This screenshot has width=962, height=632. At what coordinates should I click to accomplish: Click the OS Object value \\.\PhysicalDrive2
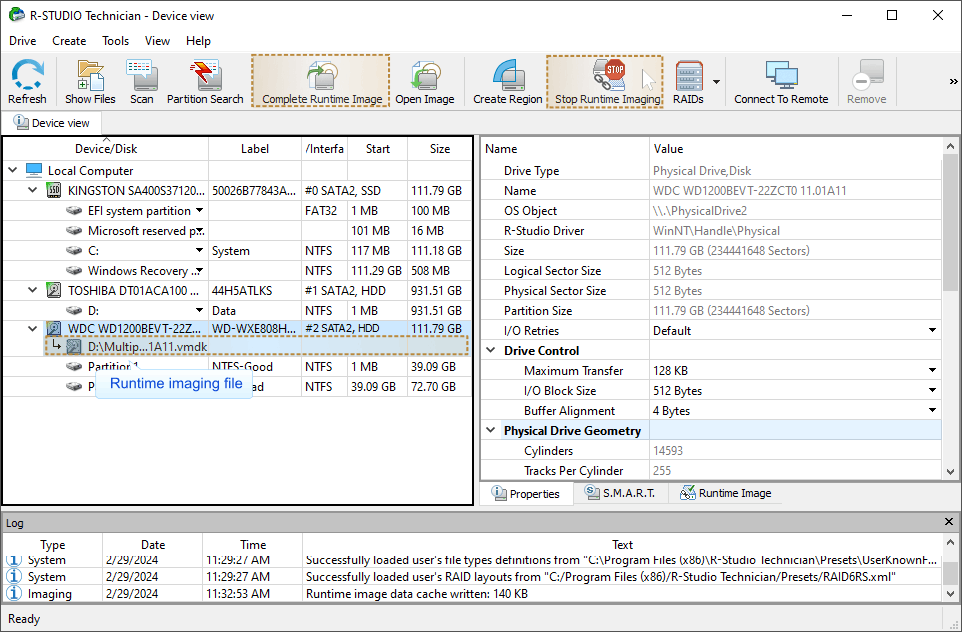pyautogui.click(x=700, y=211)
